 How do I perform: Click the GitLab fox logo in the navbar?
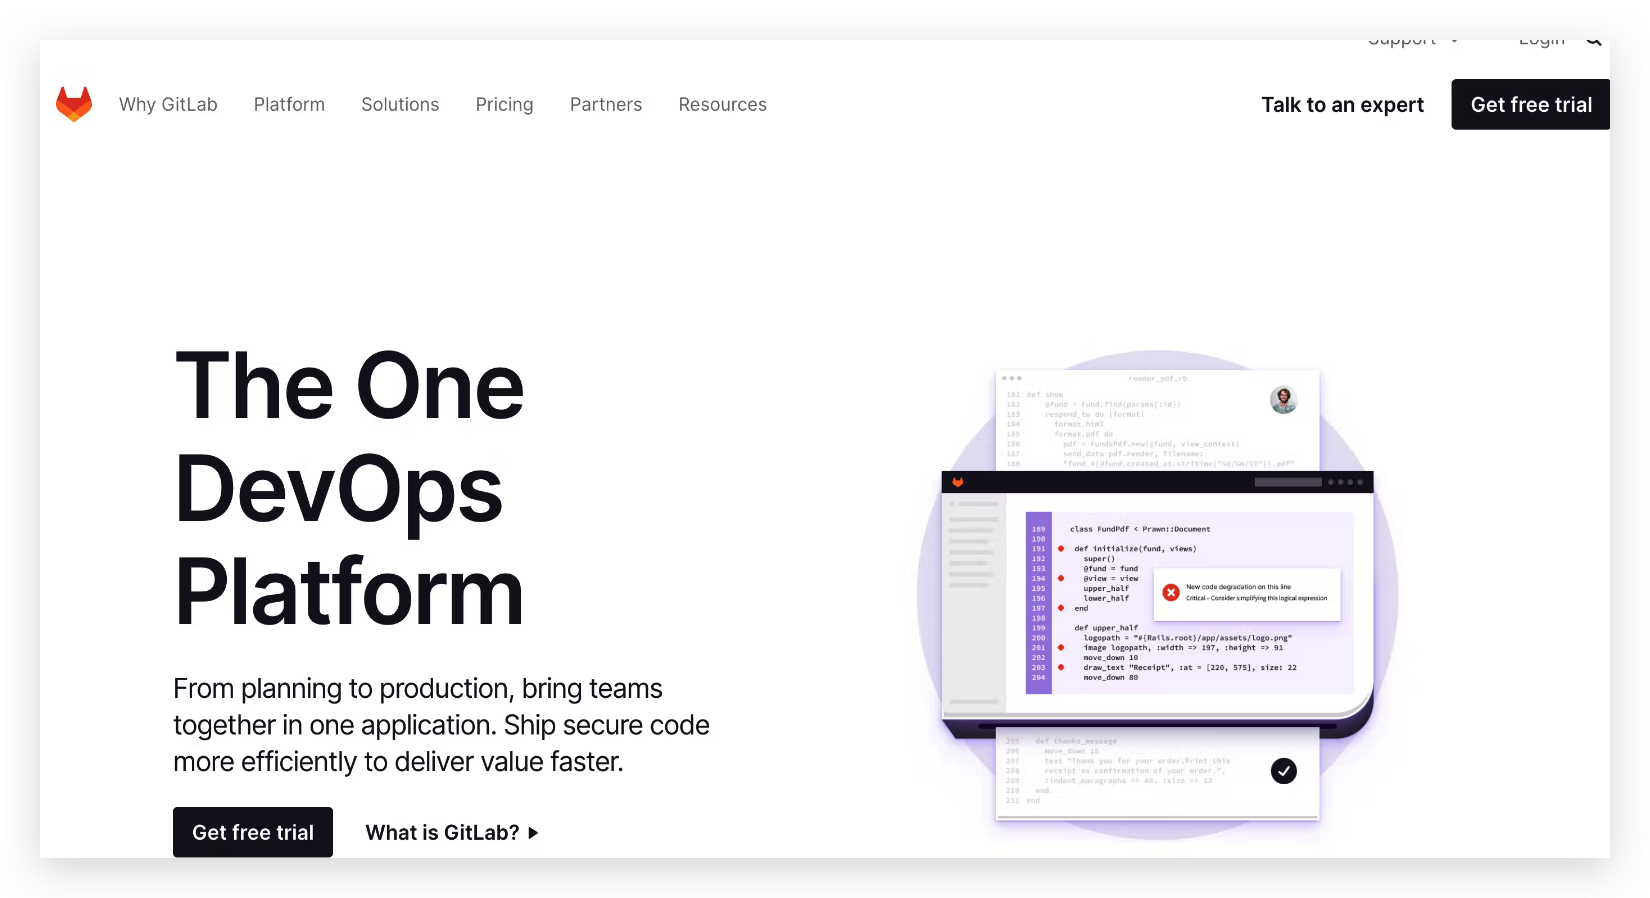74,104
